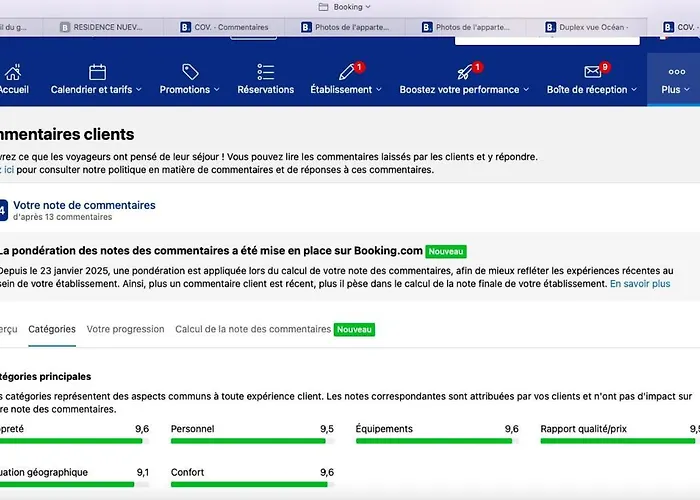Click the Promotions tag icon

(190, 72)
